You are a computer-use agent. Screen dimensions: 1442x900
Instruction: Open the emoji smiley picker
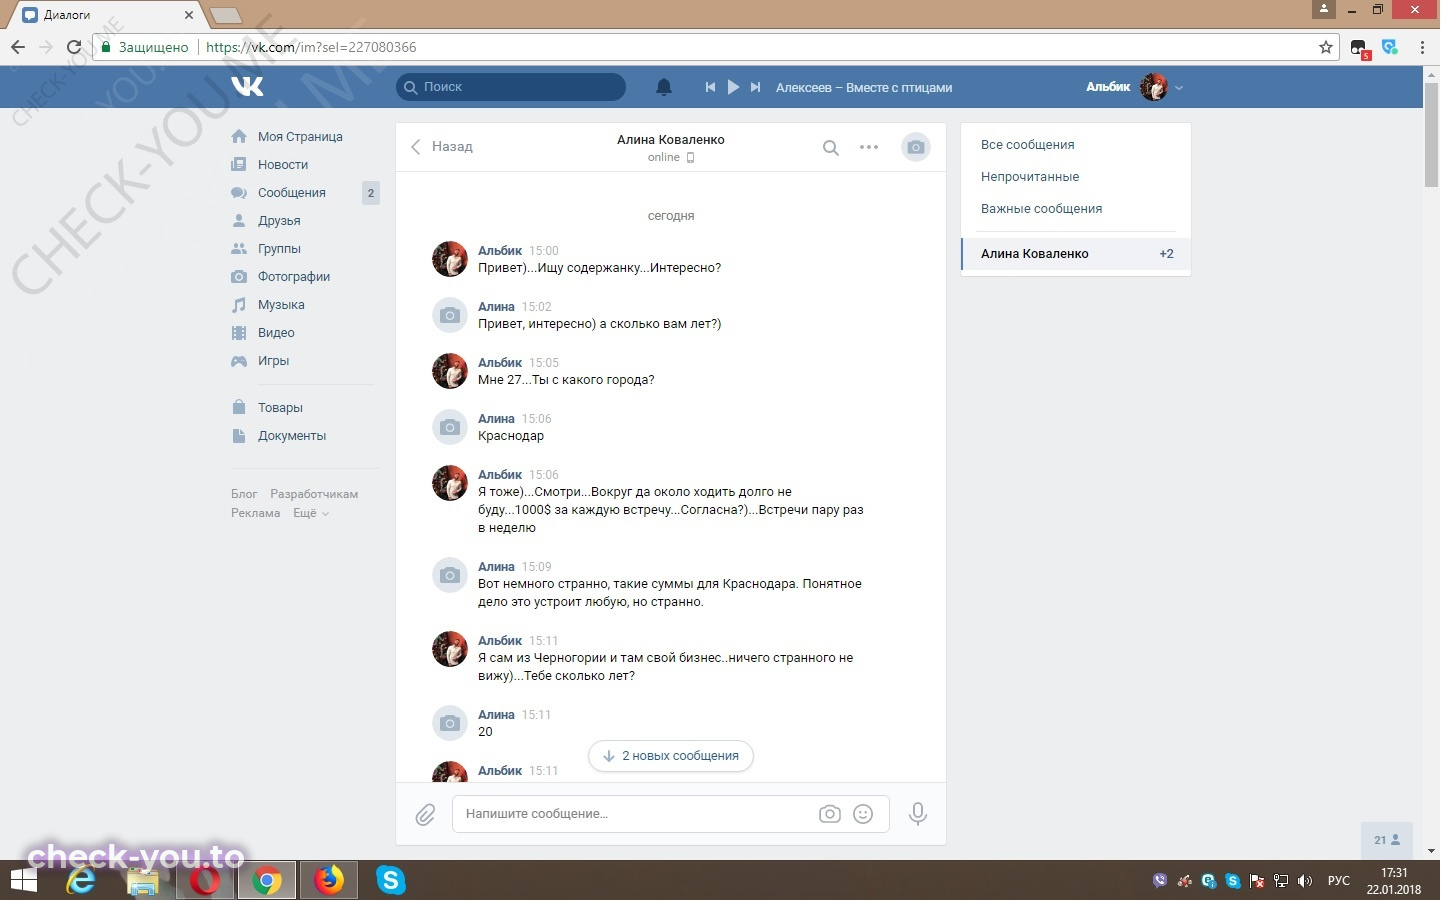tap(863, 814)
